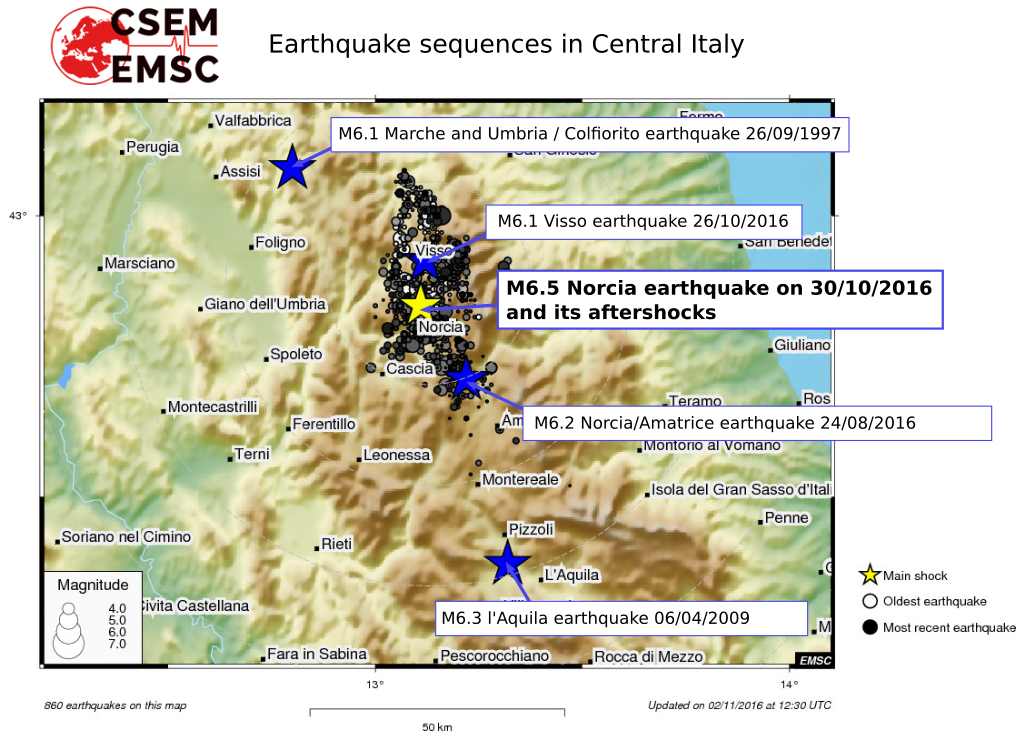
Task: Click the black Most recent earthquake circle
Action: coord(869,627)
